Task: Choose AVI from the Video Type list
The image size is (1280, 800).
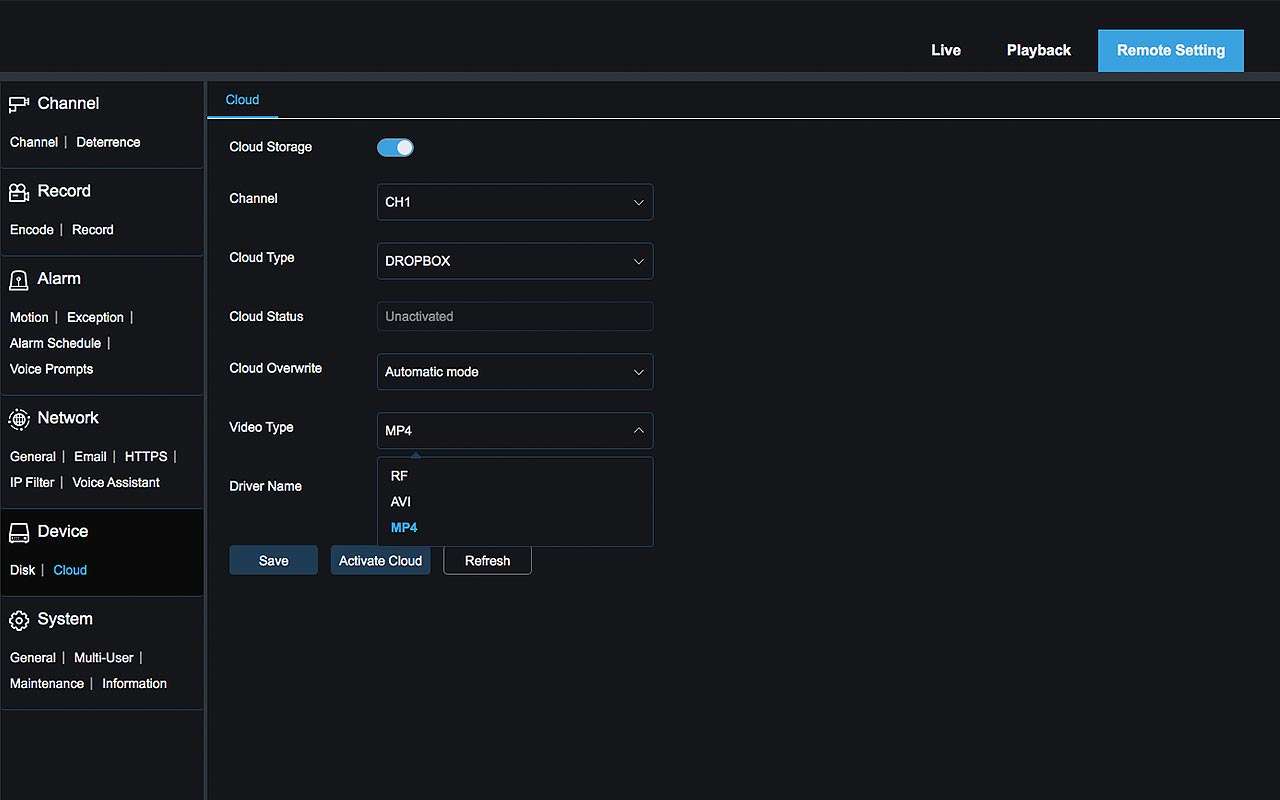Action: point(401,502)
